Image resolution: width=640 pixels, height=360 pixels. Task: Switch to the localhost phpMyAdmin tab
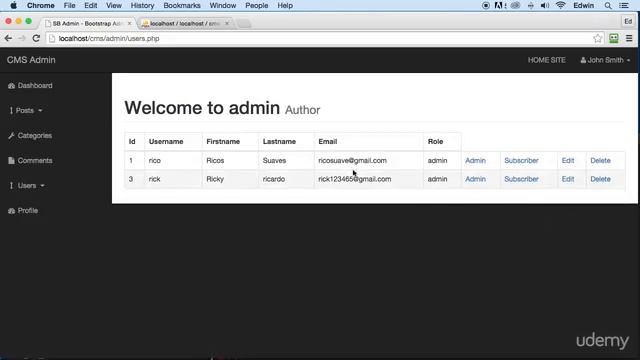point(184,24)
